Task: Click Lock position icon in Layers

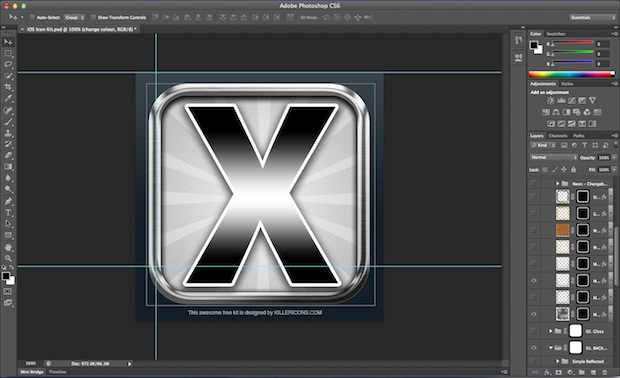Action: tap(564, 170)
